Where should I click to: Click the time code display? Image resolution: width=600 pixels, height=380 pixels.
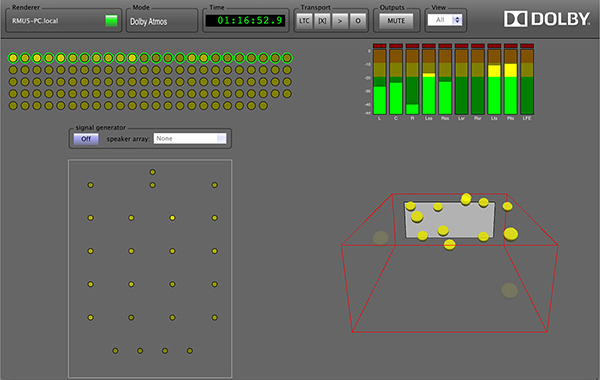246,21
